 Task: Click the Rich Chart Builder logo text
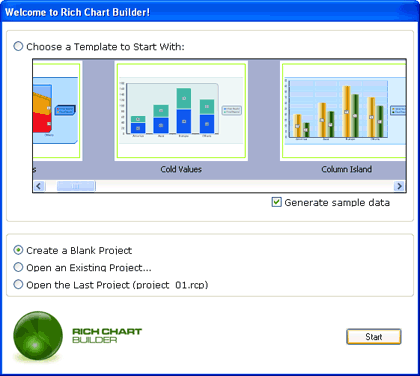[x=107, y=335]
